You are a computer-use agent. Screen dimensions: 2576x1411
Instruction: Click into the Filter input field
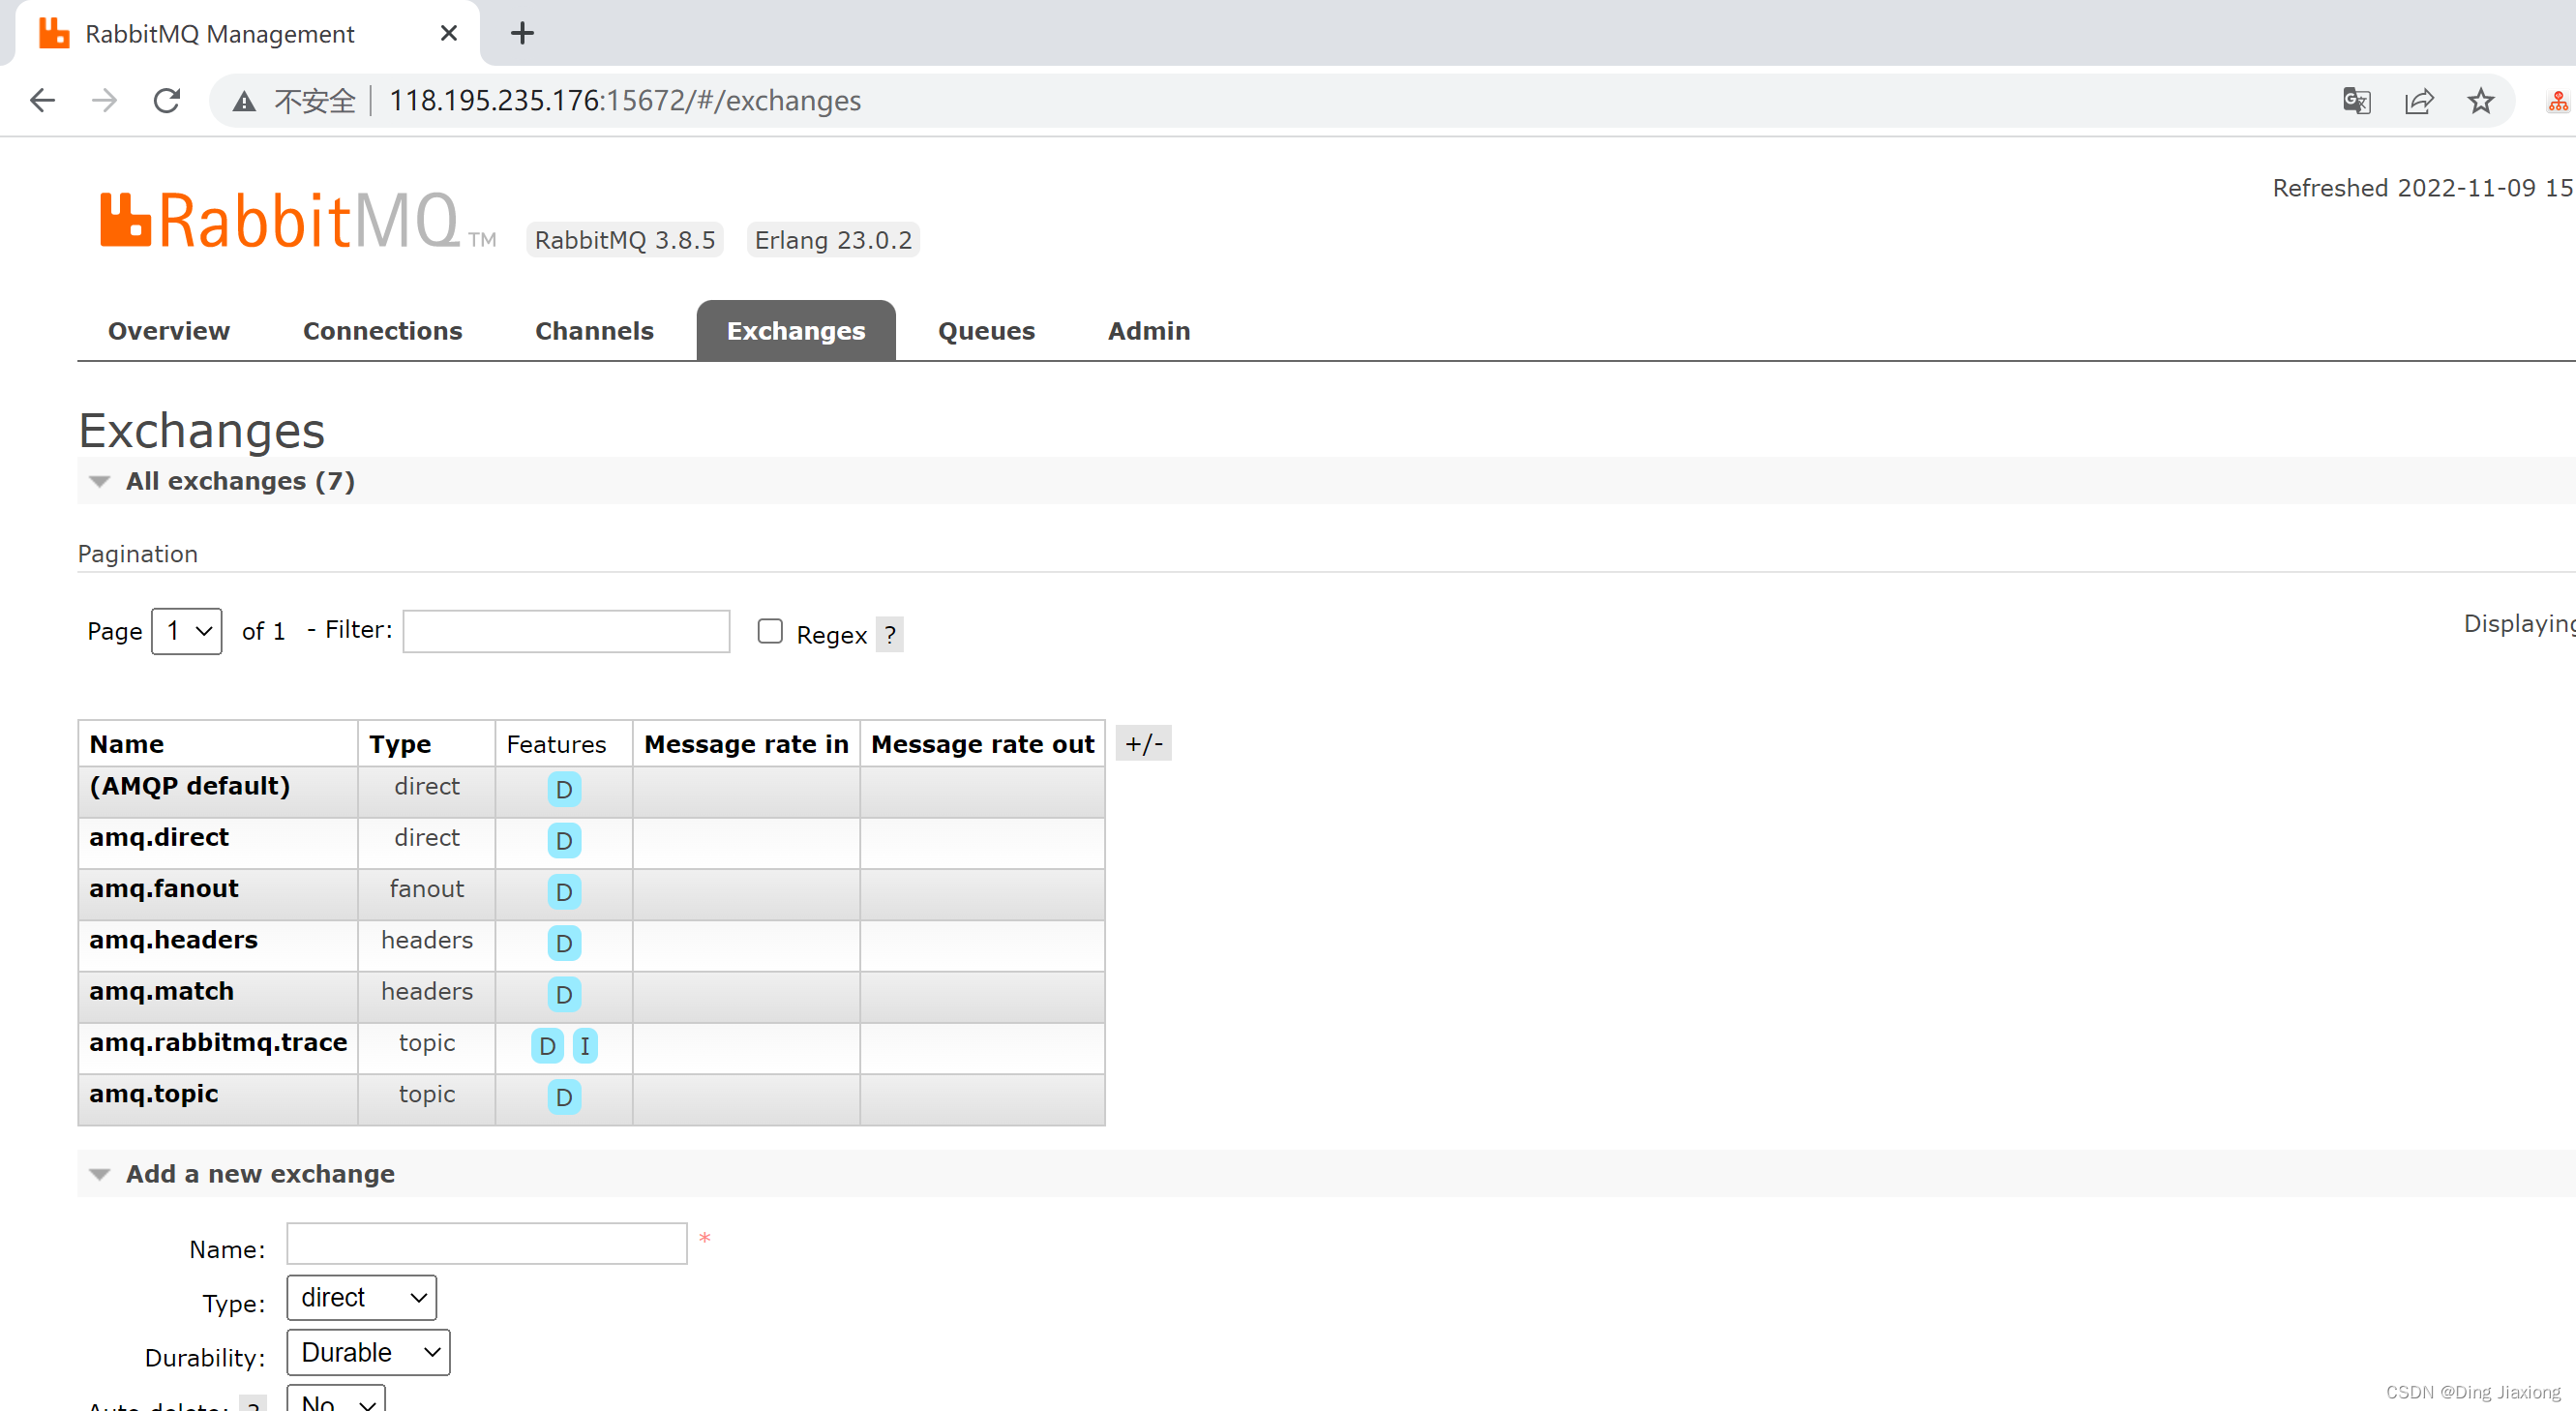coord(566,631)
